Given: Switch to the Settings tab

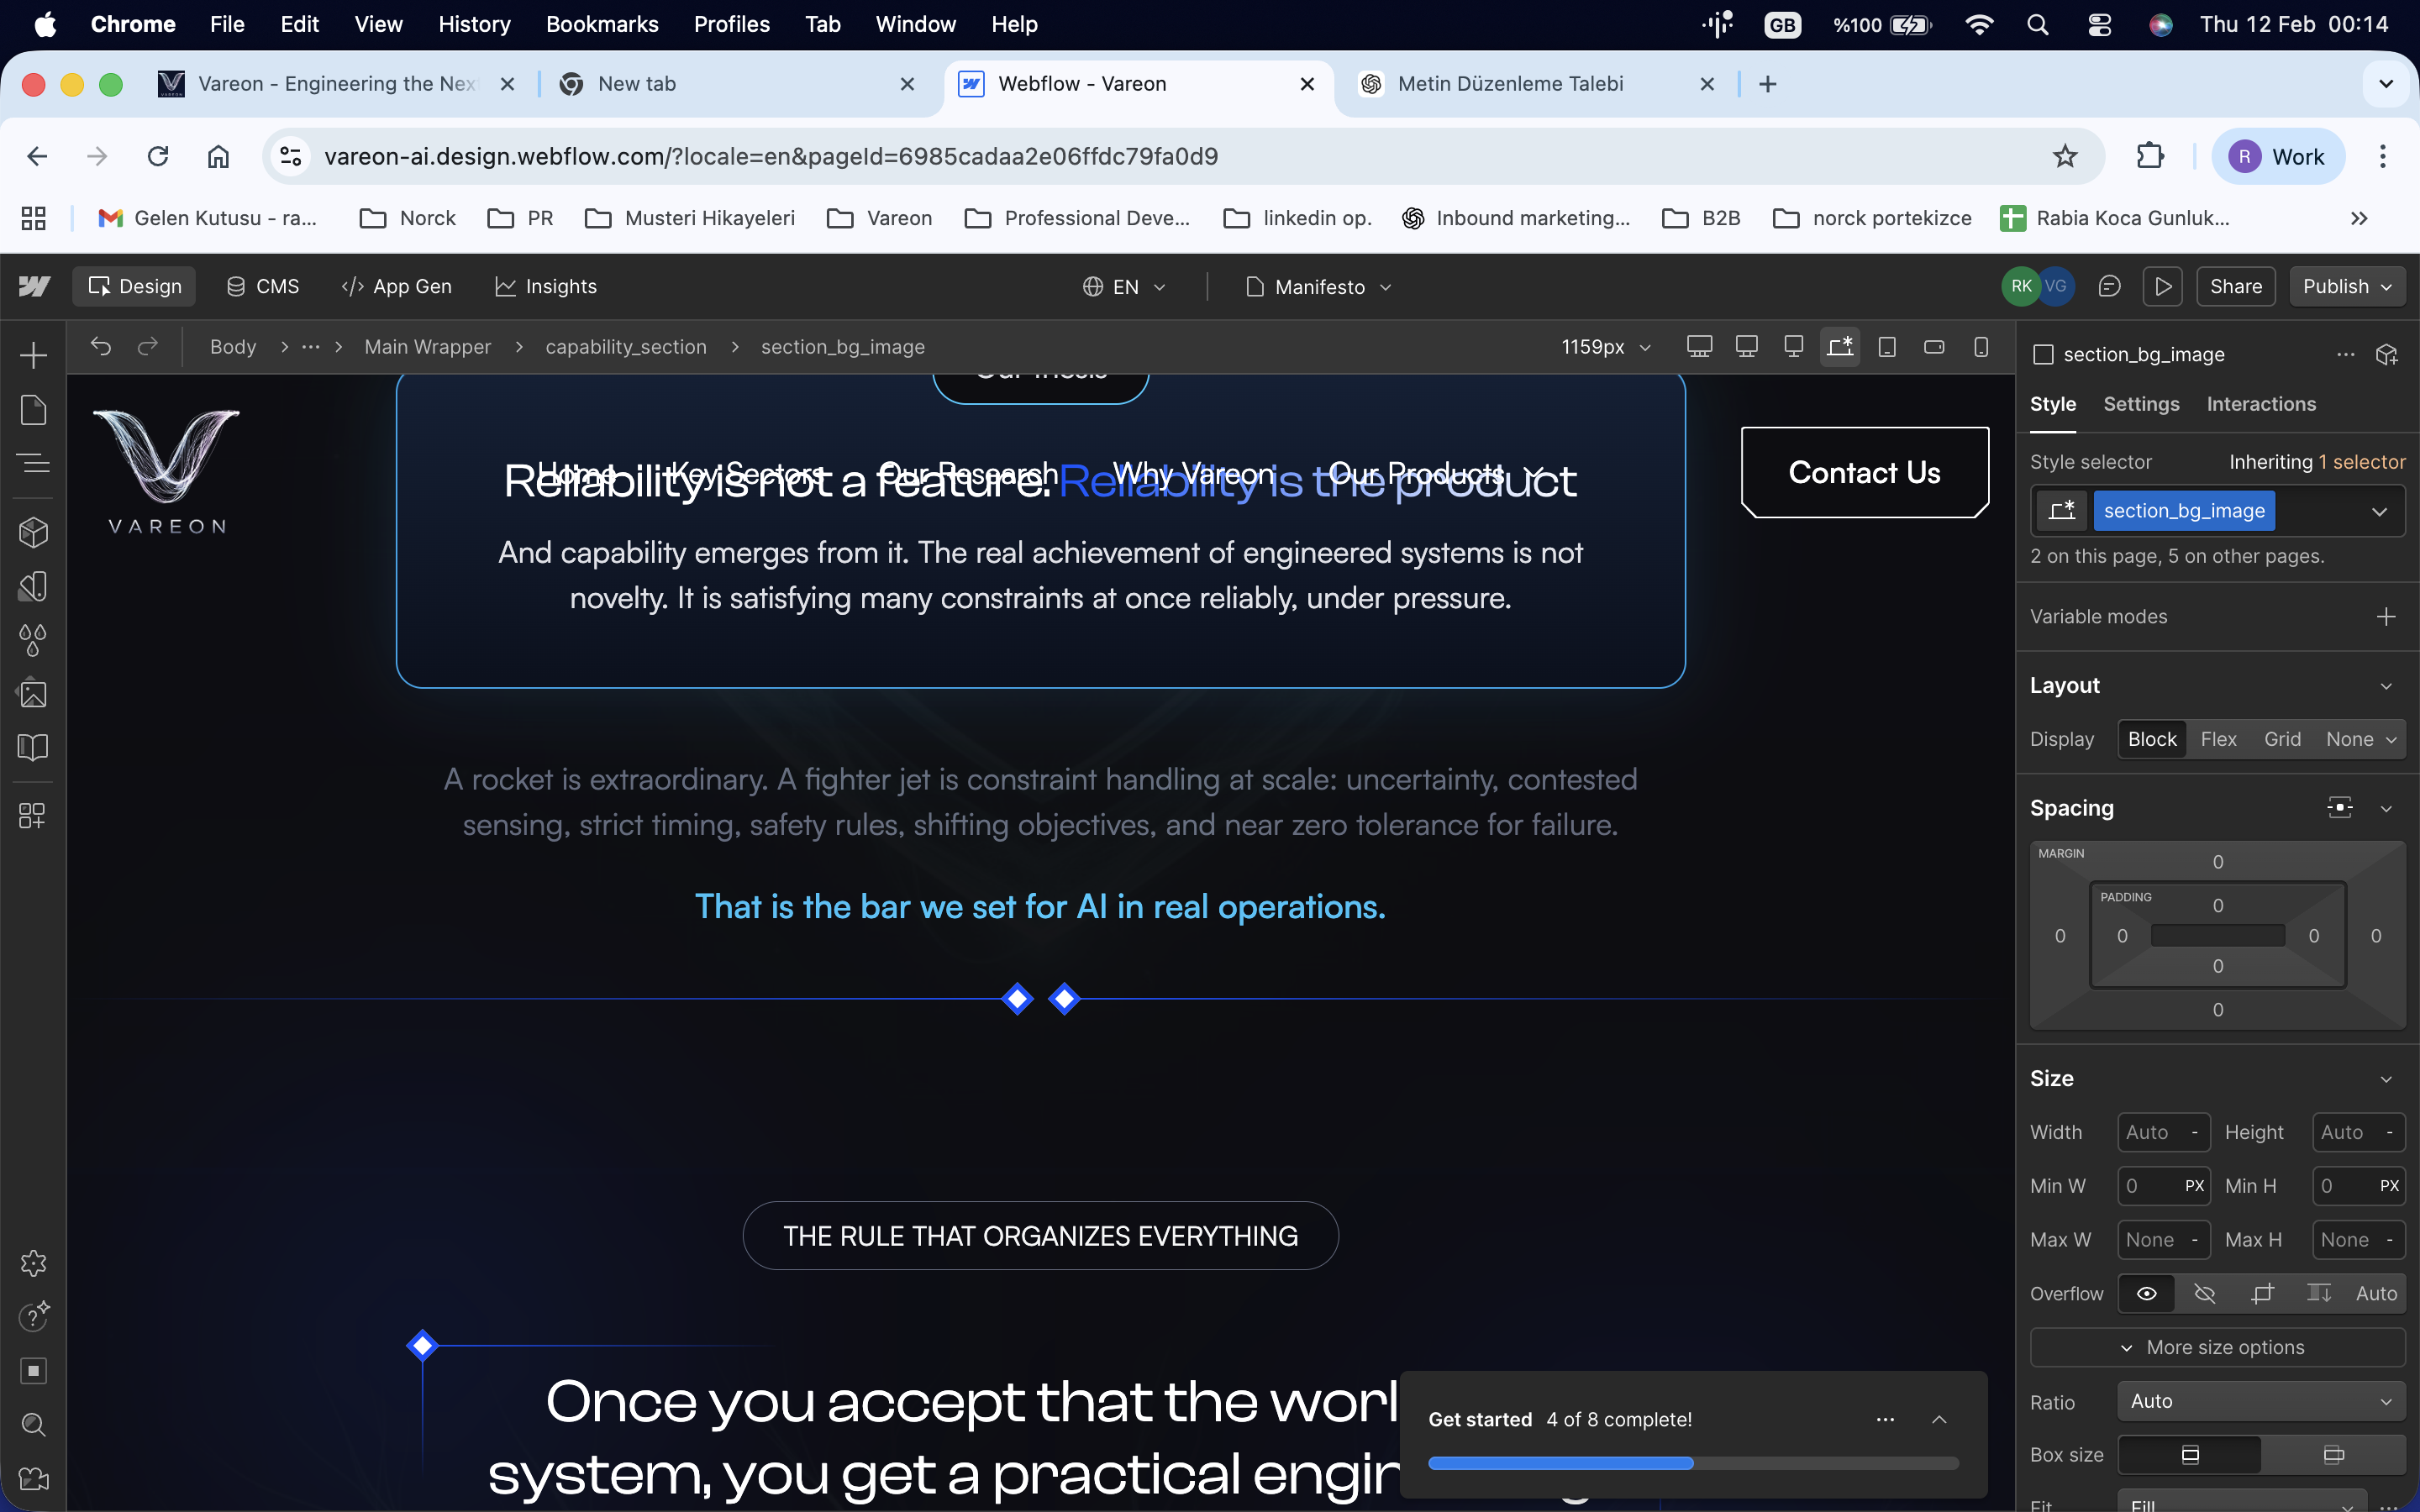Looking at the screenshot, I should coord(2140,404).
